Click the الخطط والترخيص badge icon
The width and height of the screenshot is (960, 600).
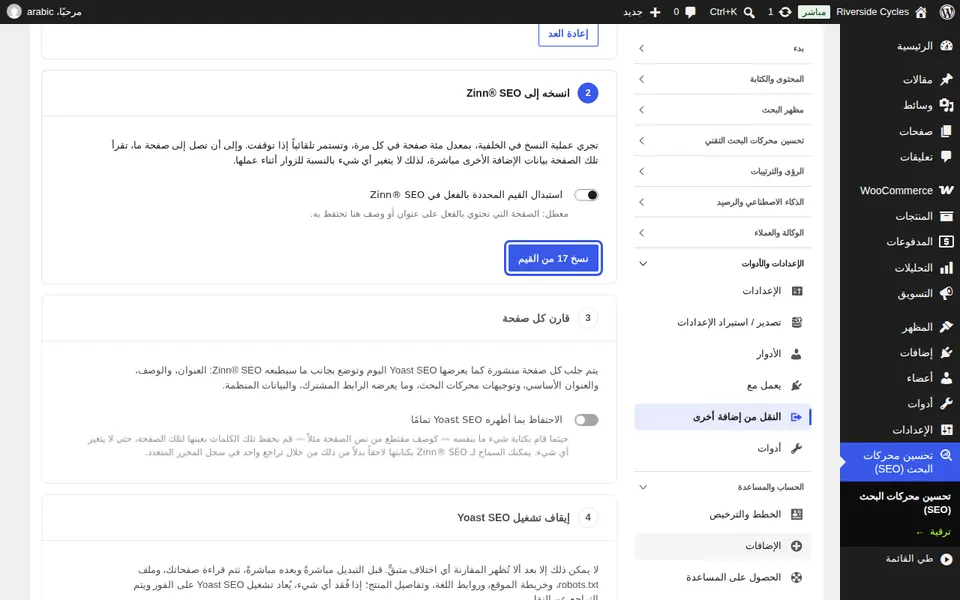point(797,514)
